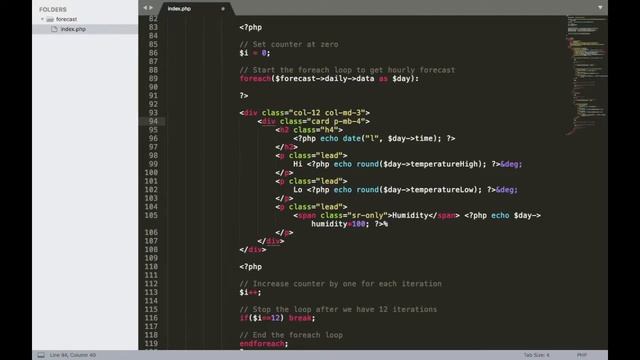The image size is (640, 360).
Task: Click line number 116 in the gutter
Action: 151,318
